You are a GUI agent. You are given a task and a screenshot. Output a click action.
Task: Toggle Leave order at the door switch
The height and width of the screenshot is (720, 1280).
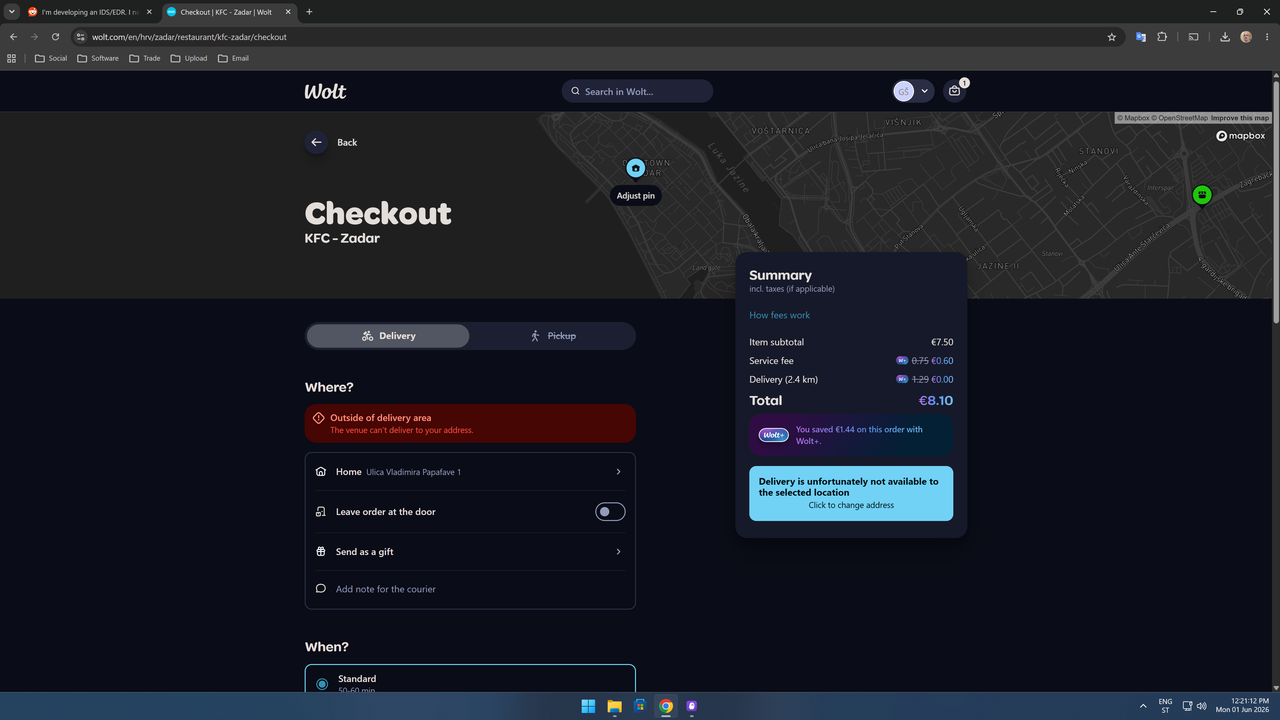(610, 512)
